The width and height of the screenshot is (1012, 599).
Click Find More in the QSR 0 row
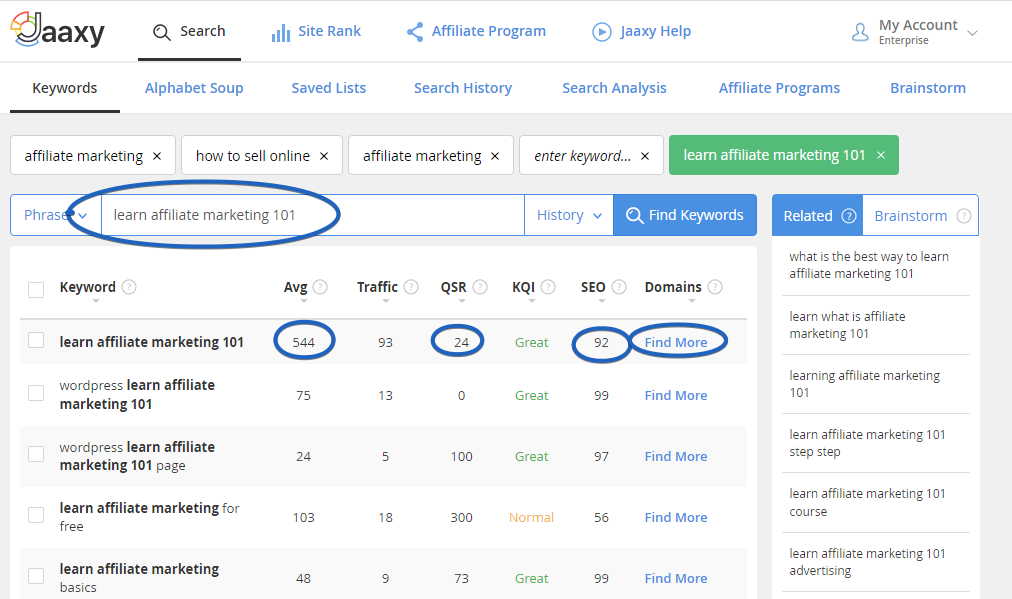pyautogui.click(x=676, y=395)
